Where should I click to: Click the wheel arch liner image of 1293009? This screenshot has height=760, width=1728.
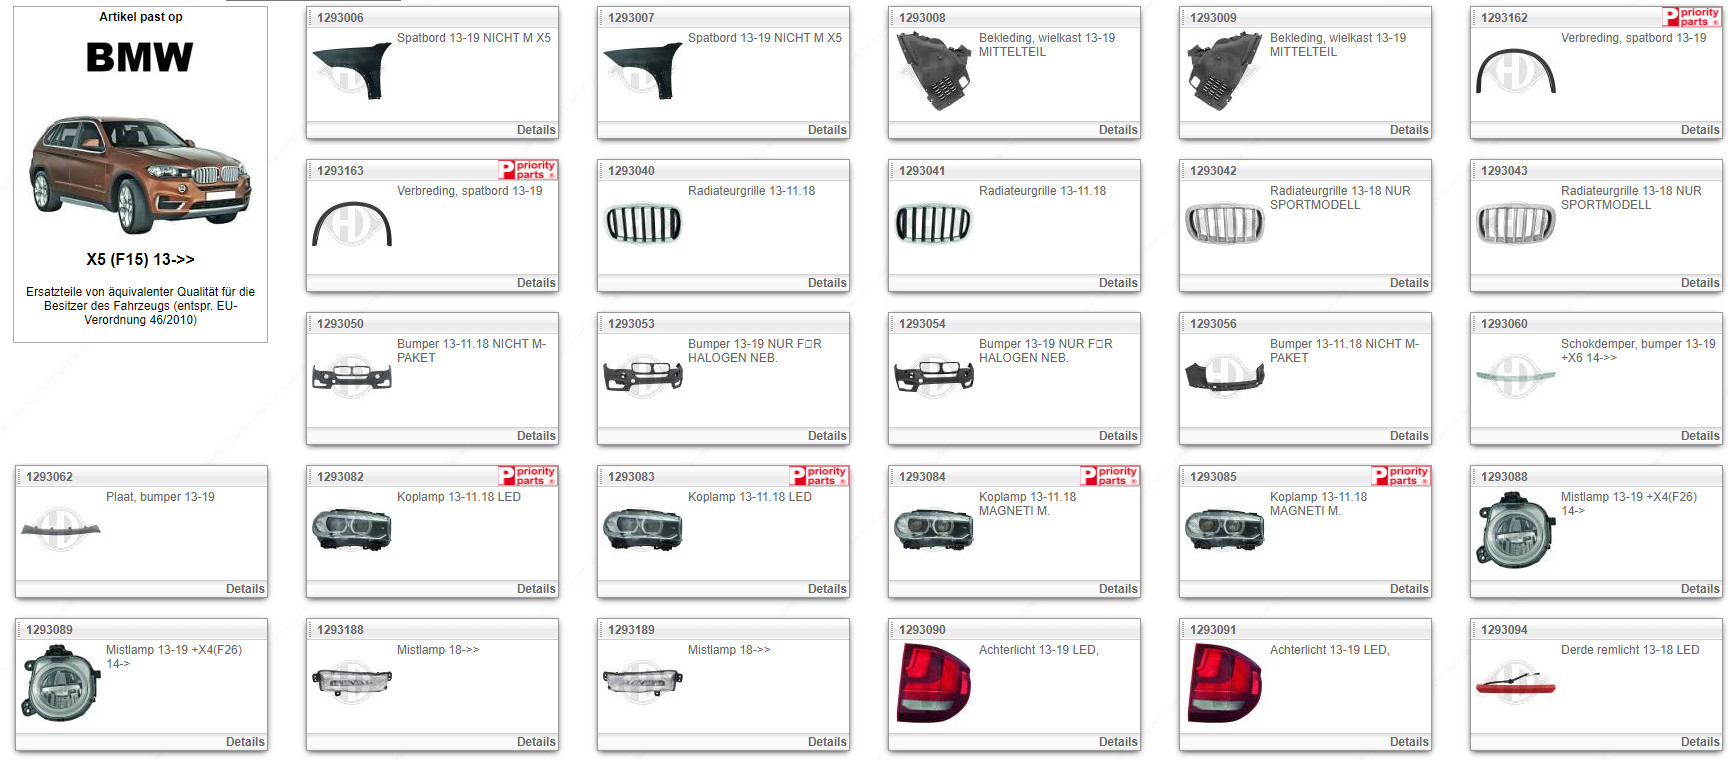(x=1225, y=71)
